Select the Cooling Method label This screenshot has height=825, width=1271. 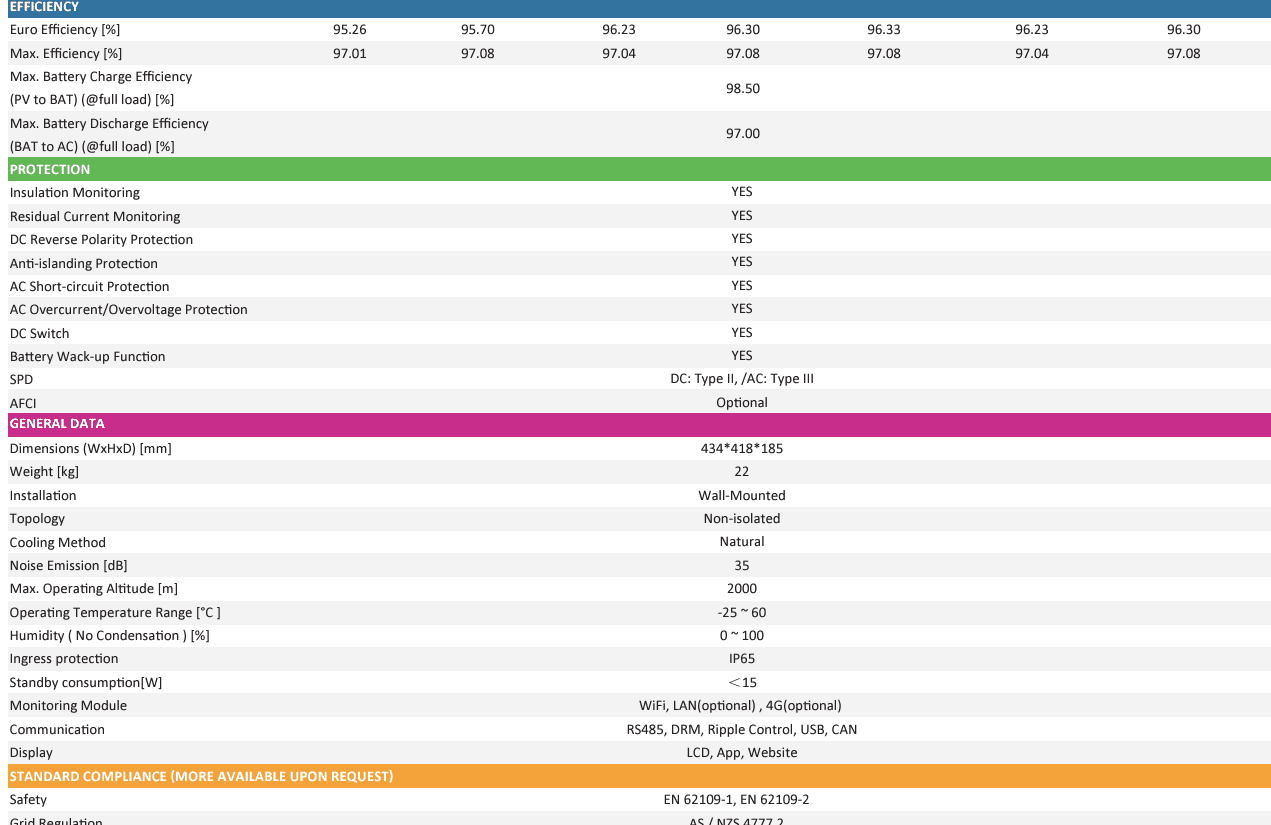pyautogui.click(x=58, y=542)
